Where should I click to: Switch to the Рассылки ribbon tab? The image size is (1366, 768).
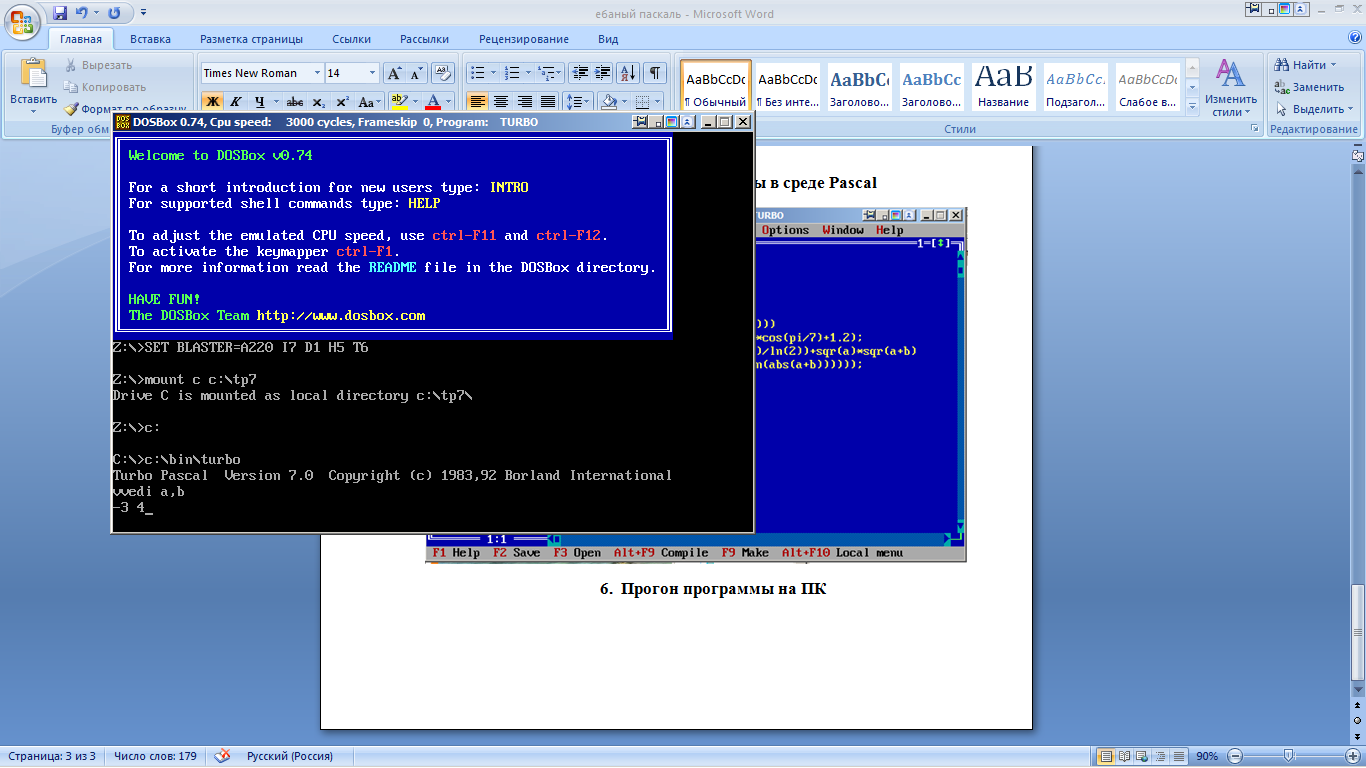(x=424, y=39)
